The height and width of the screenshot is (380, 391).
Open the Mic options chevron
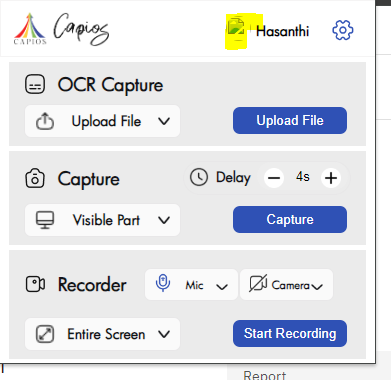coord(222,286)
